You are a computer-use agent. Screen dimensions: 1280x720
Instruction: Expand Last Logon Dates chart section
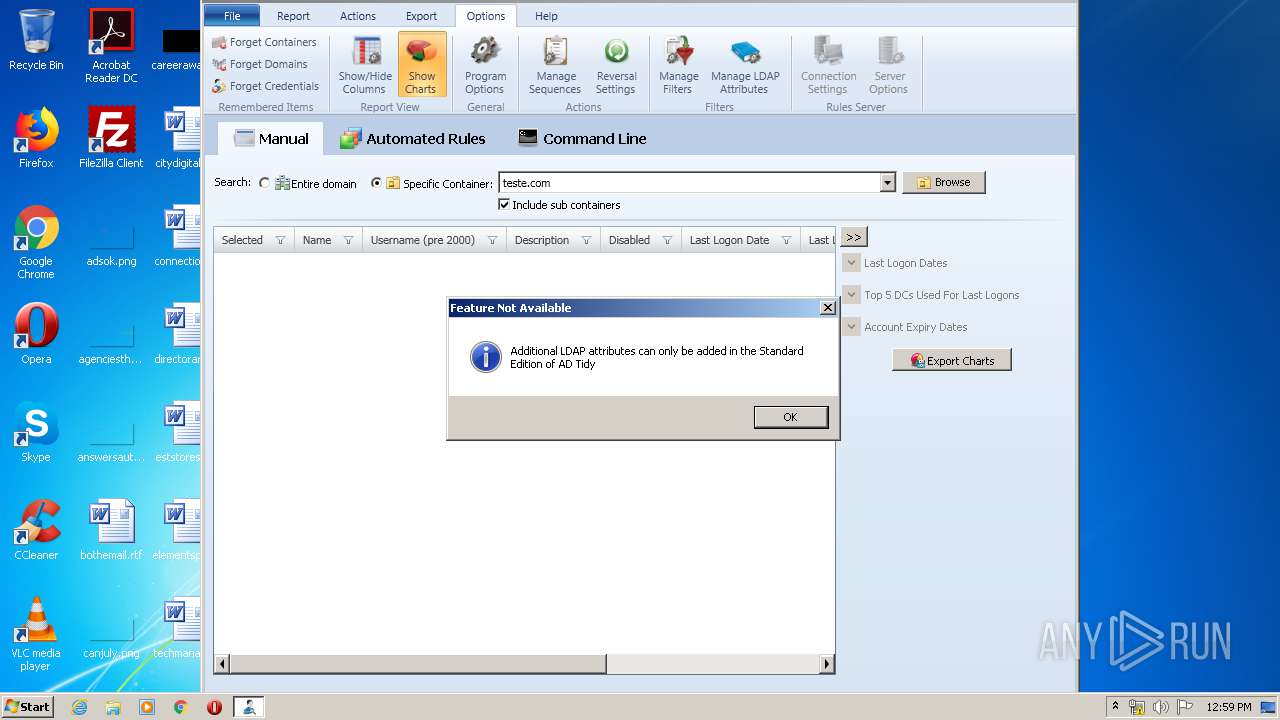point(851,263)
